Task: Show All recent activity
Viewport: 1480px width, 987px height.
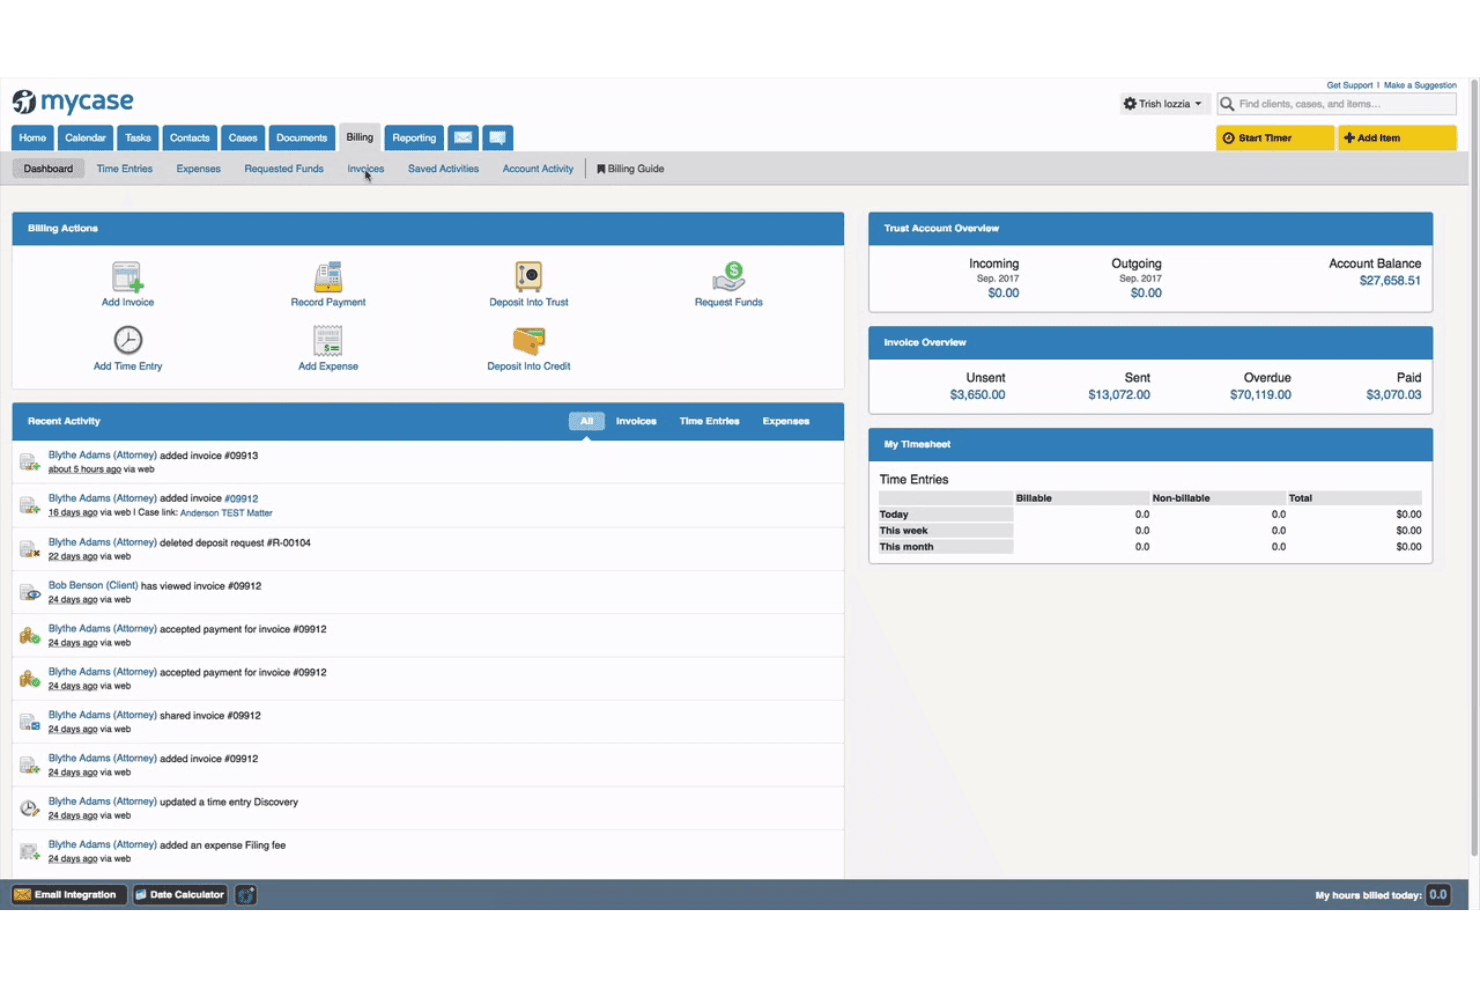Action: tap(587, 421)
